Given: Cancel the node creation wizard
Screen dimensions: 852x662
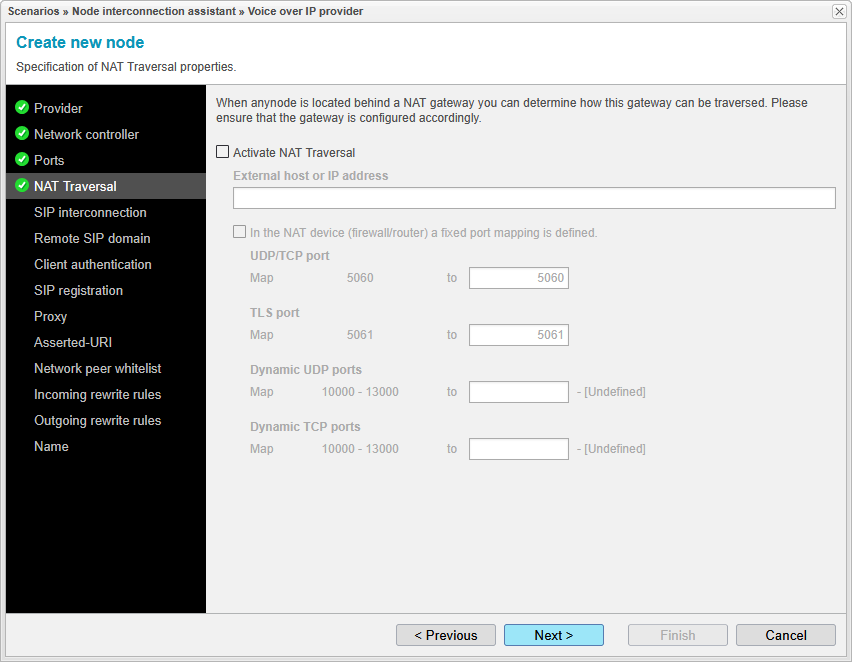Looking at the screenshot, I should [x=785, y=635].
